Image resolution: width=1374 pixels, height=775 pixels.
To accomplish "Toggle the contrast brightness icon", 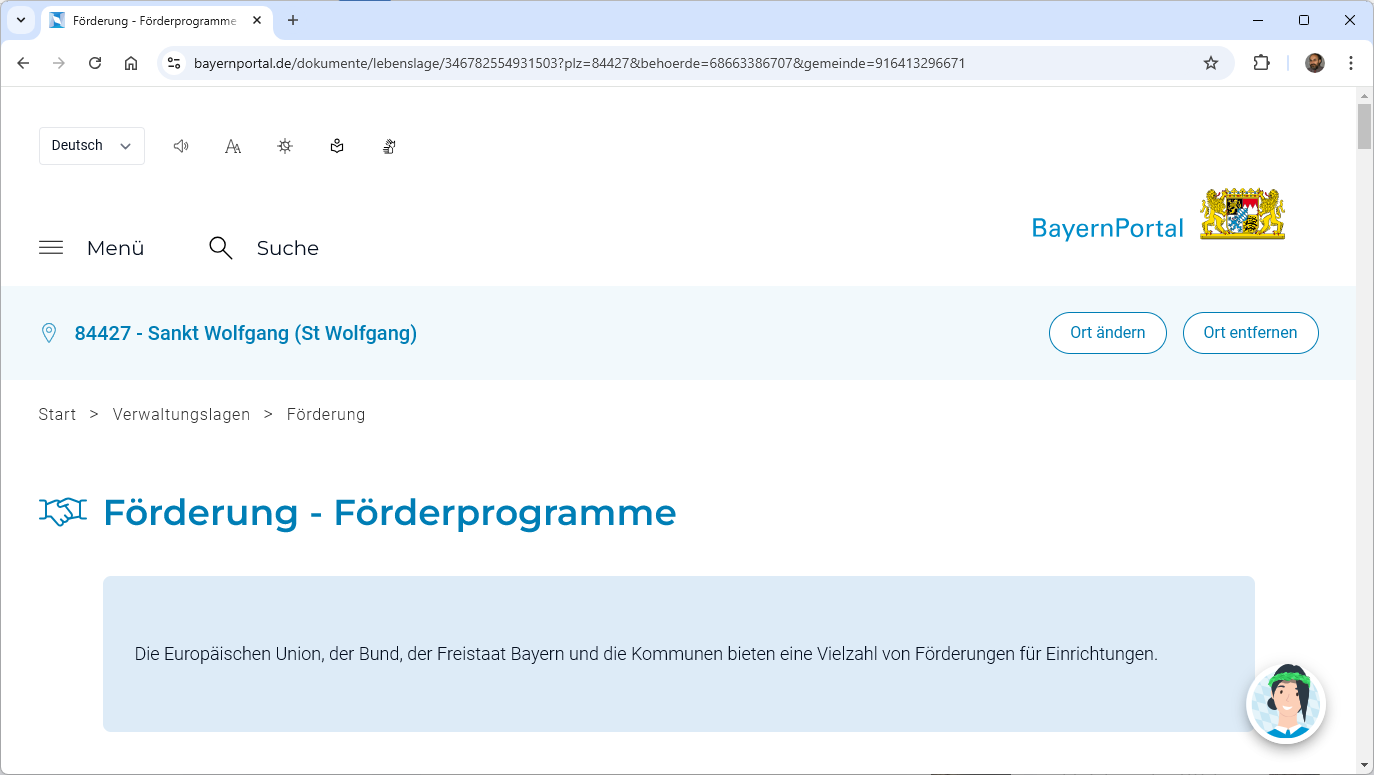I will [285, 146].
